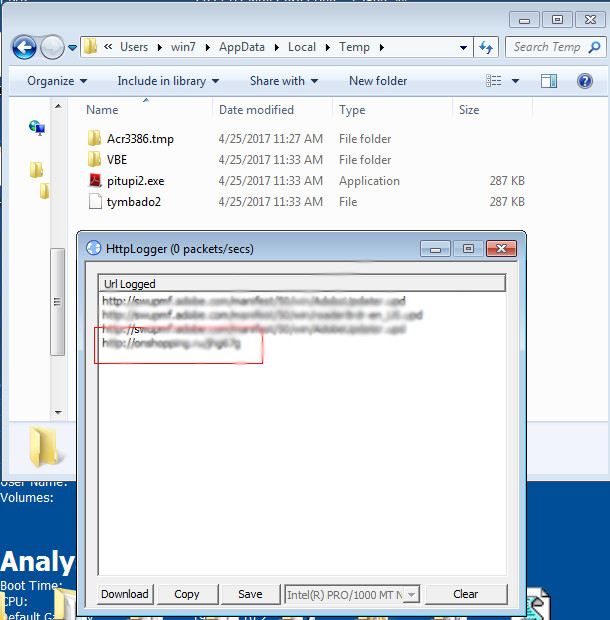Expand the Include in library menu
Screen dimensions: 610x620
(x=167, y=81)
